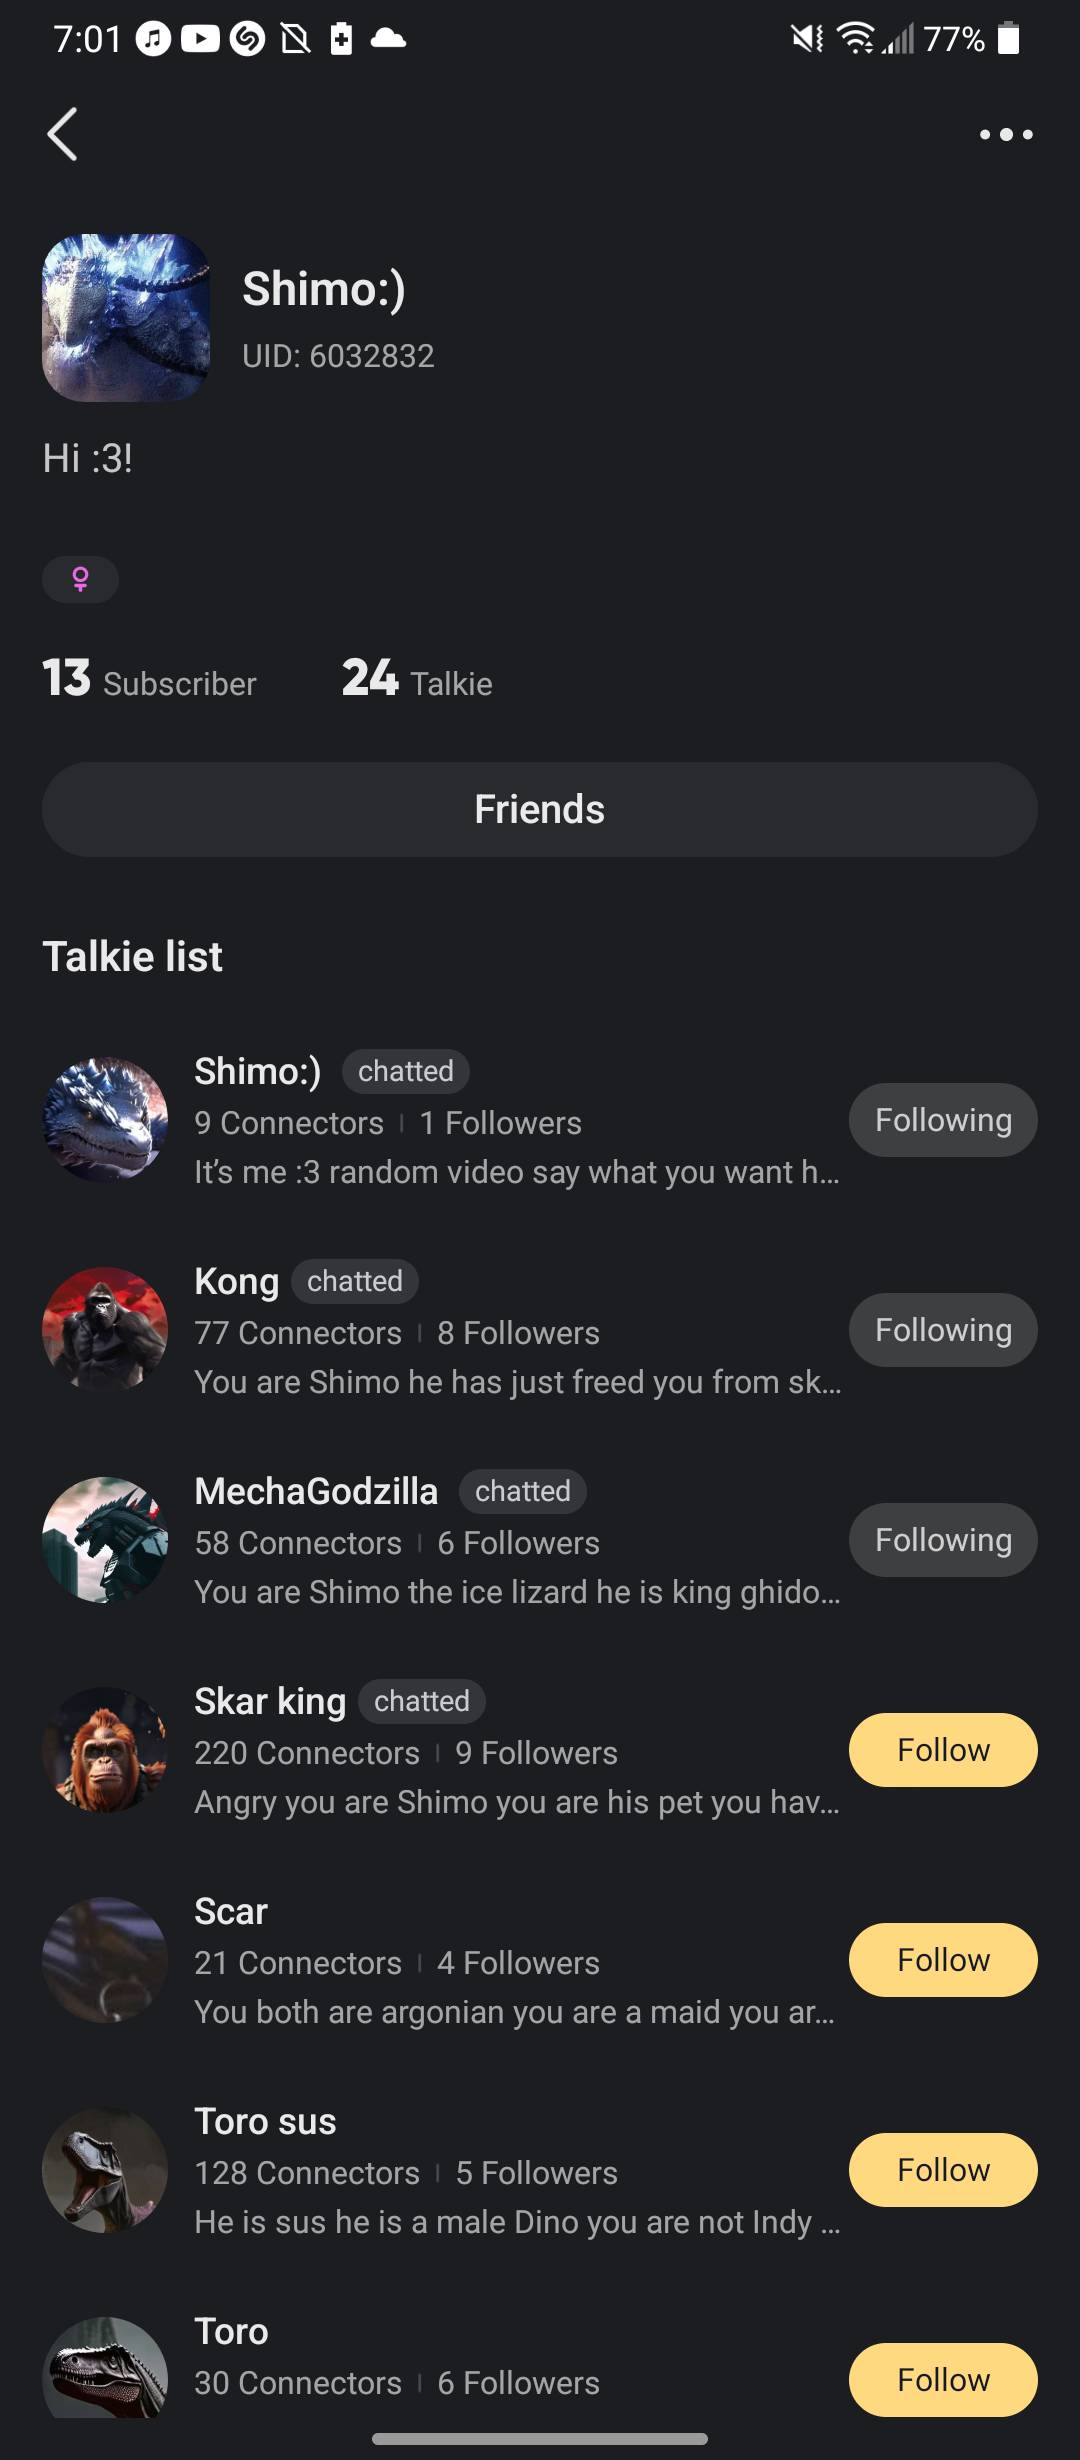
Task: Toggle Following for Kong talkie
Action: [943, 1330]
